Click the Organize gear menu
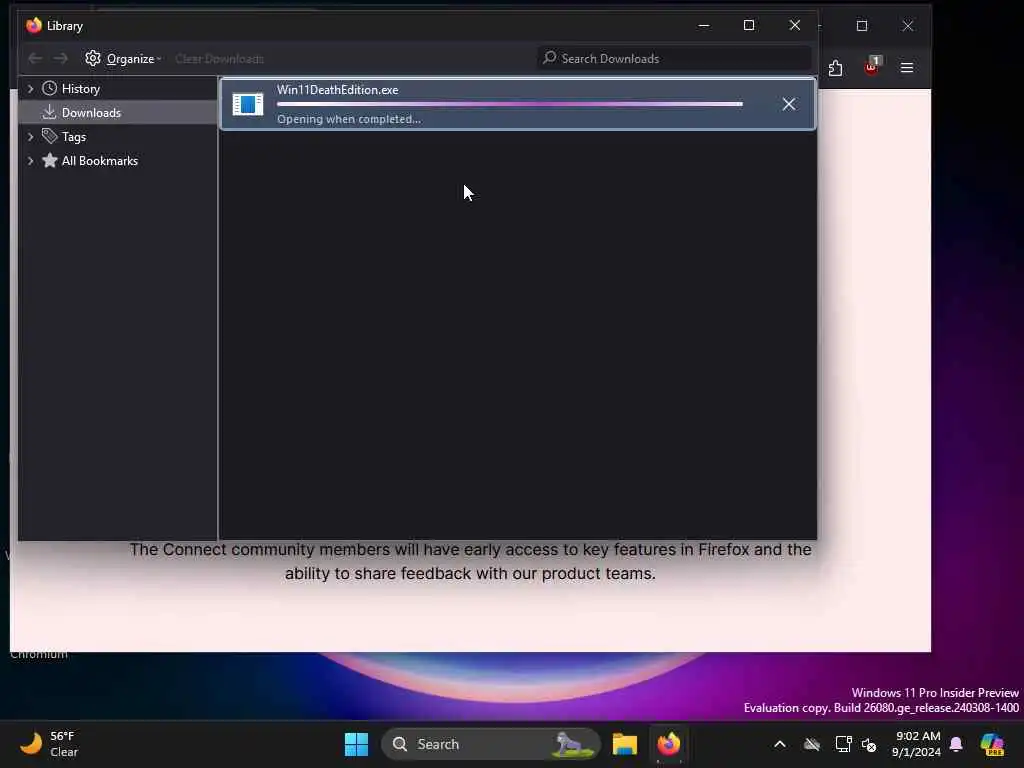Screen dimensions: 1024x768 click(x=123, y=59)
